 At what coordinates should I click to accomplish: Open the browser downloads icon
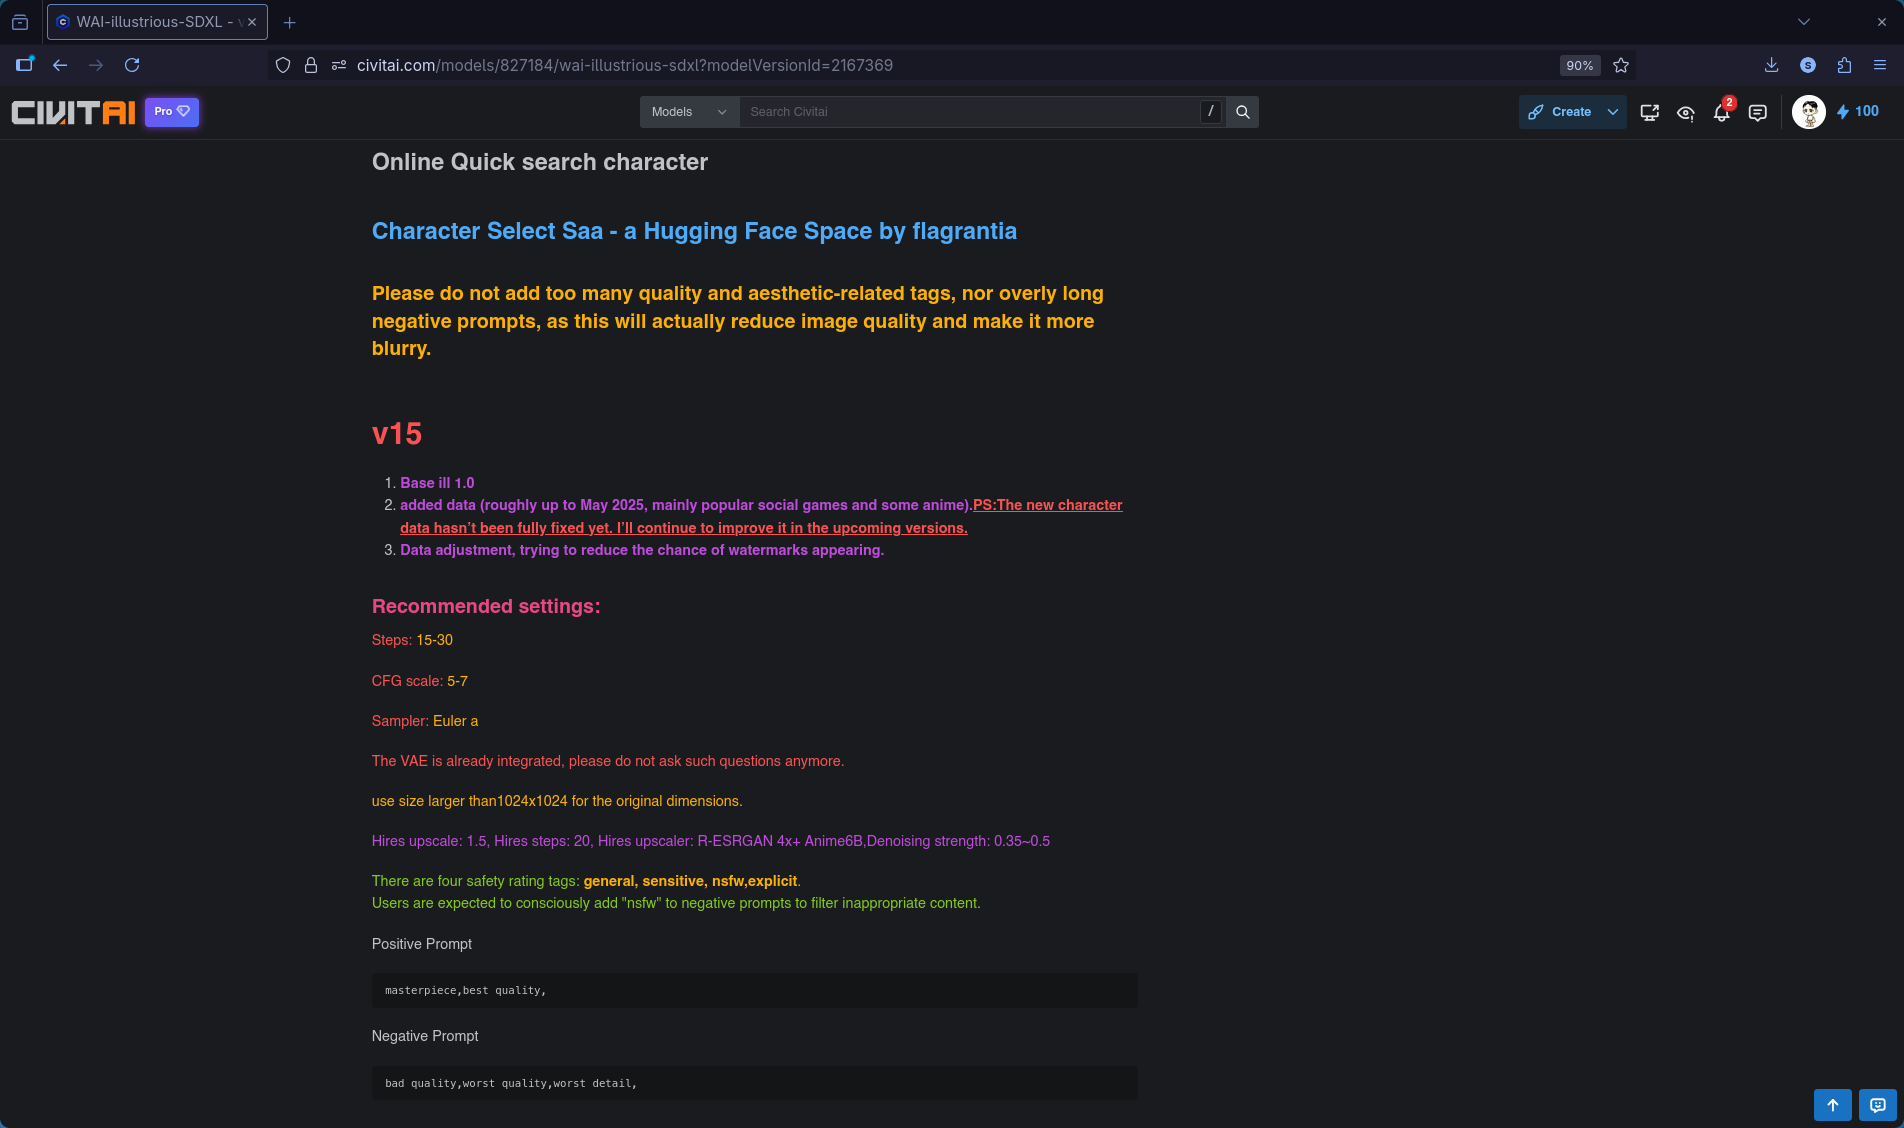point(1771,65)
